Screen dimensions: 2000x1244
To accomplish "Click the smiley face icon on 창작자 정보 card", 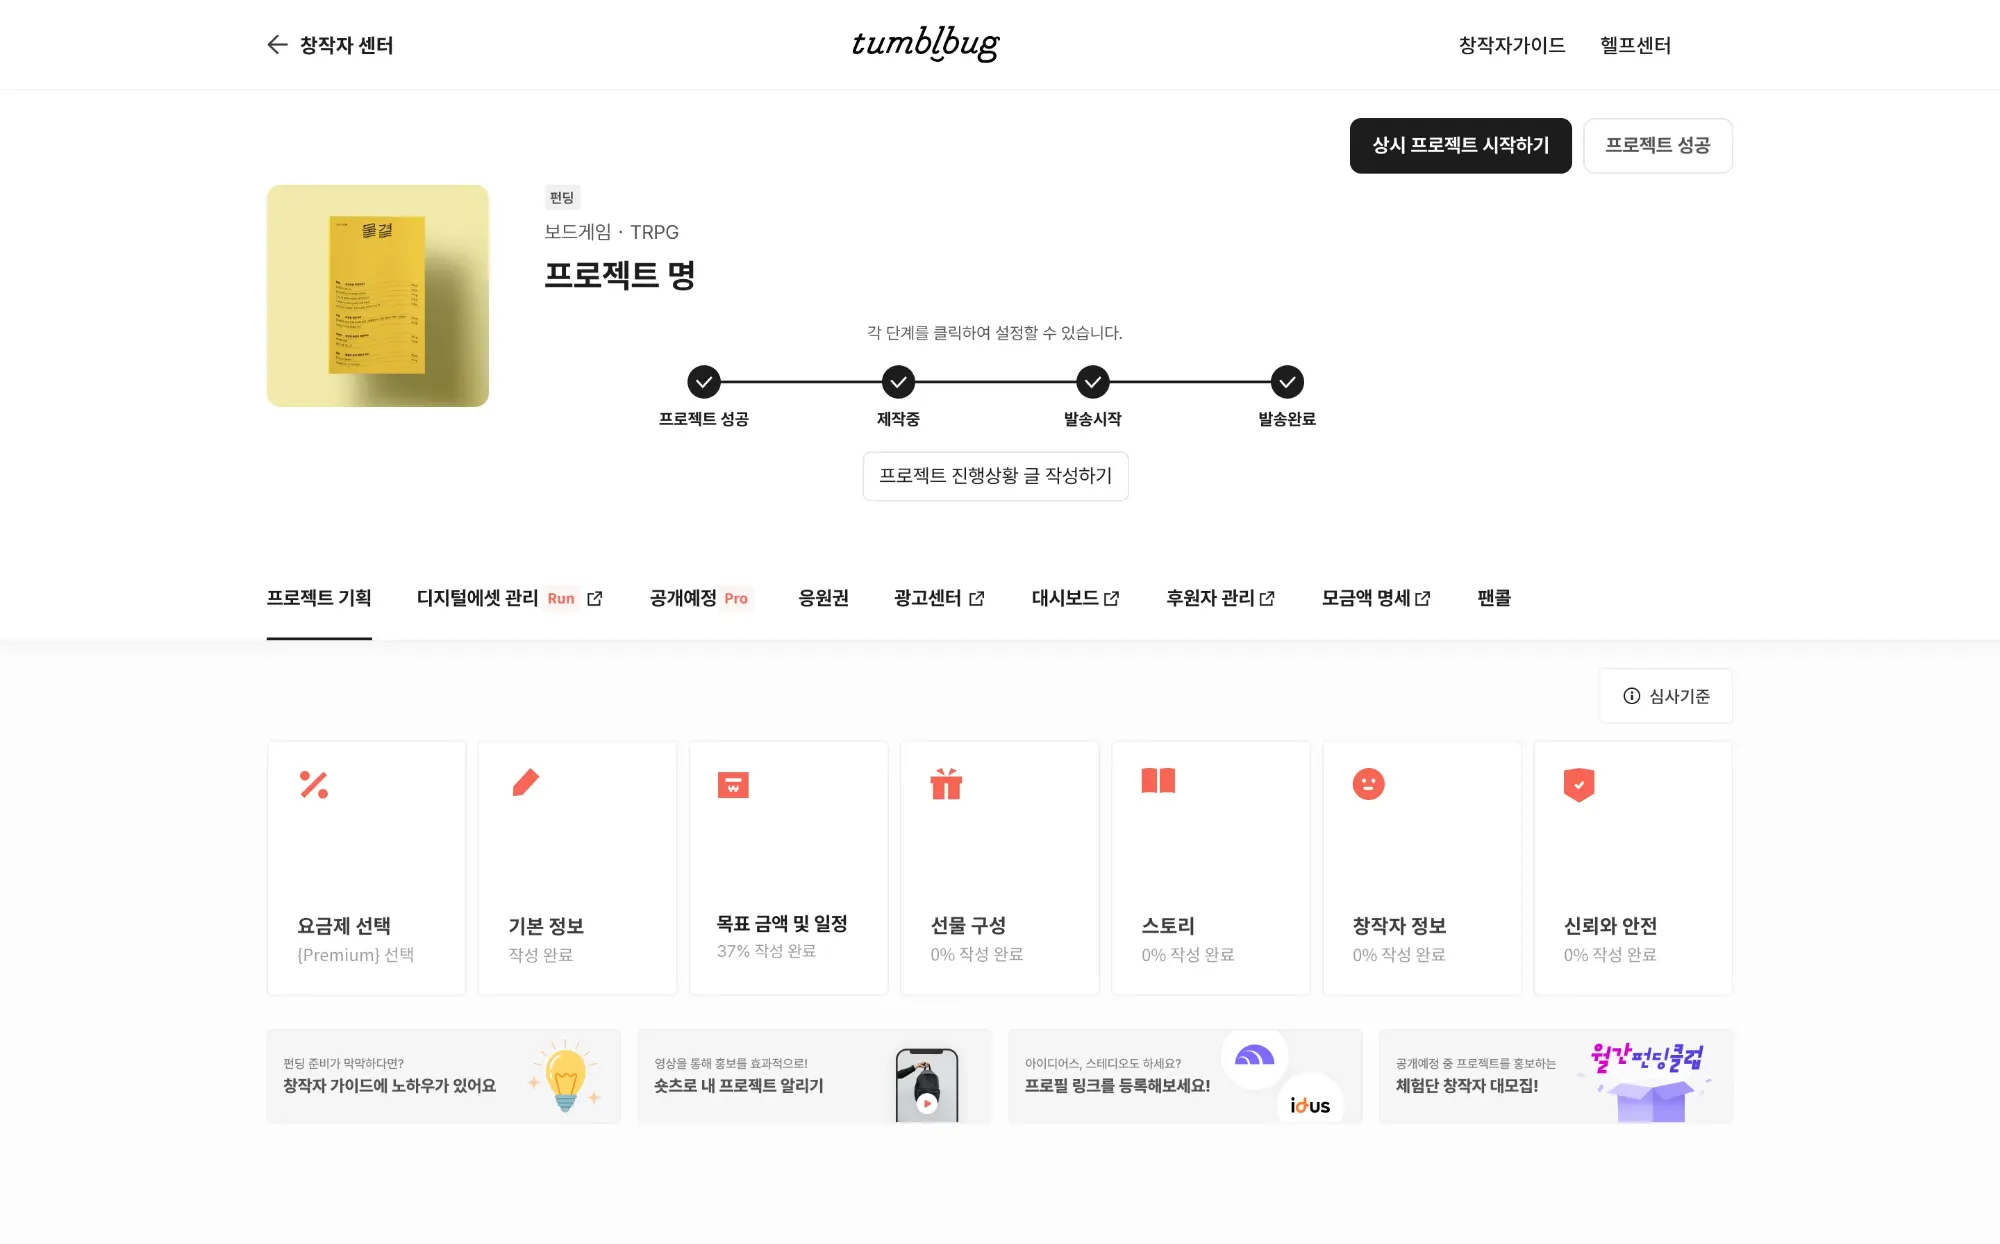I will [1368, 784].
